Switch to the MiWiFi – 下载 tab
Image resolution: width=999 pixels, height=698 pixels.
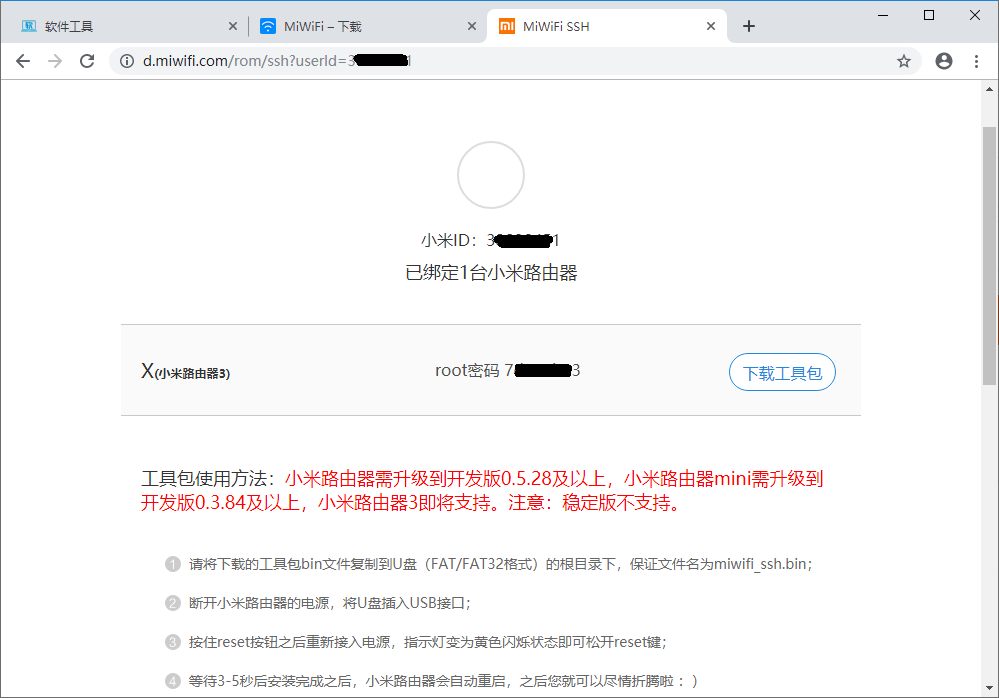point(367,26)
